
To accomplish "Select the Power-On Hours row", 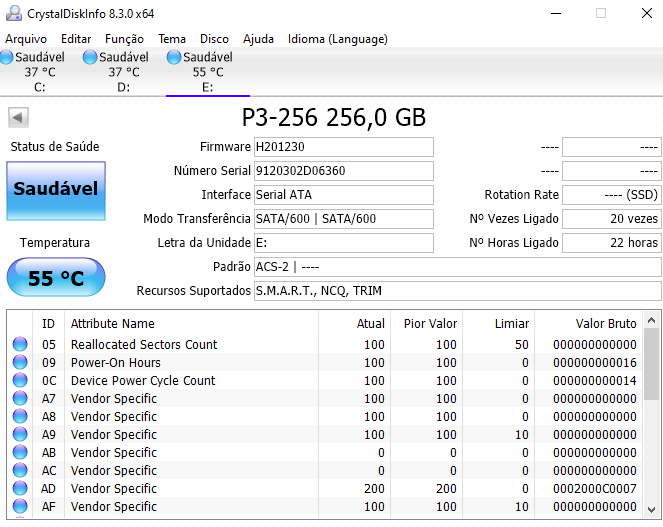I will tap(325, 362).
